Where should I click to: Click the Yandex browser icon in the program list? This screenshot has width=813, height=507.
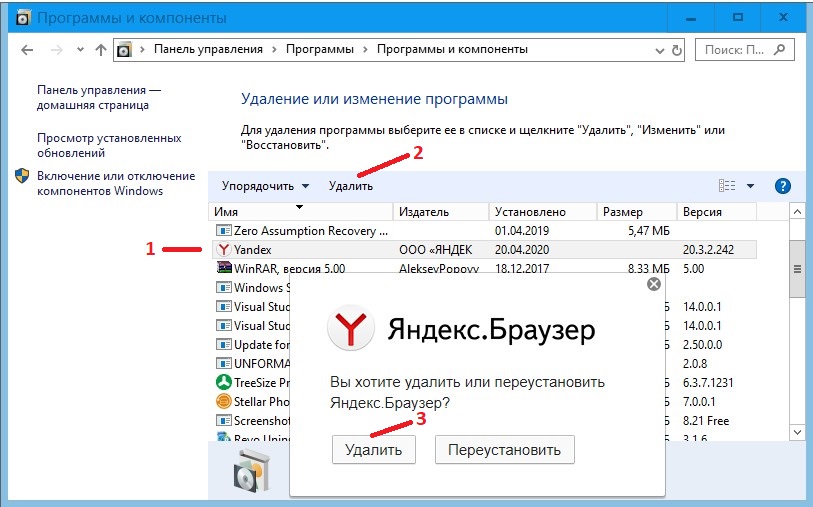pos(223,249)
